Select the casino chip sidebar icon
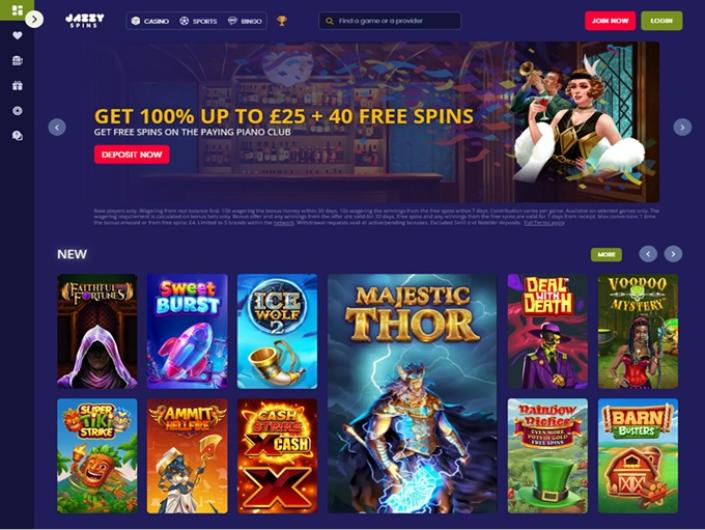Viewport: 705px width, 530px height. pos(17,111)
